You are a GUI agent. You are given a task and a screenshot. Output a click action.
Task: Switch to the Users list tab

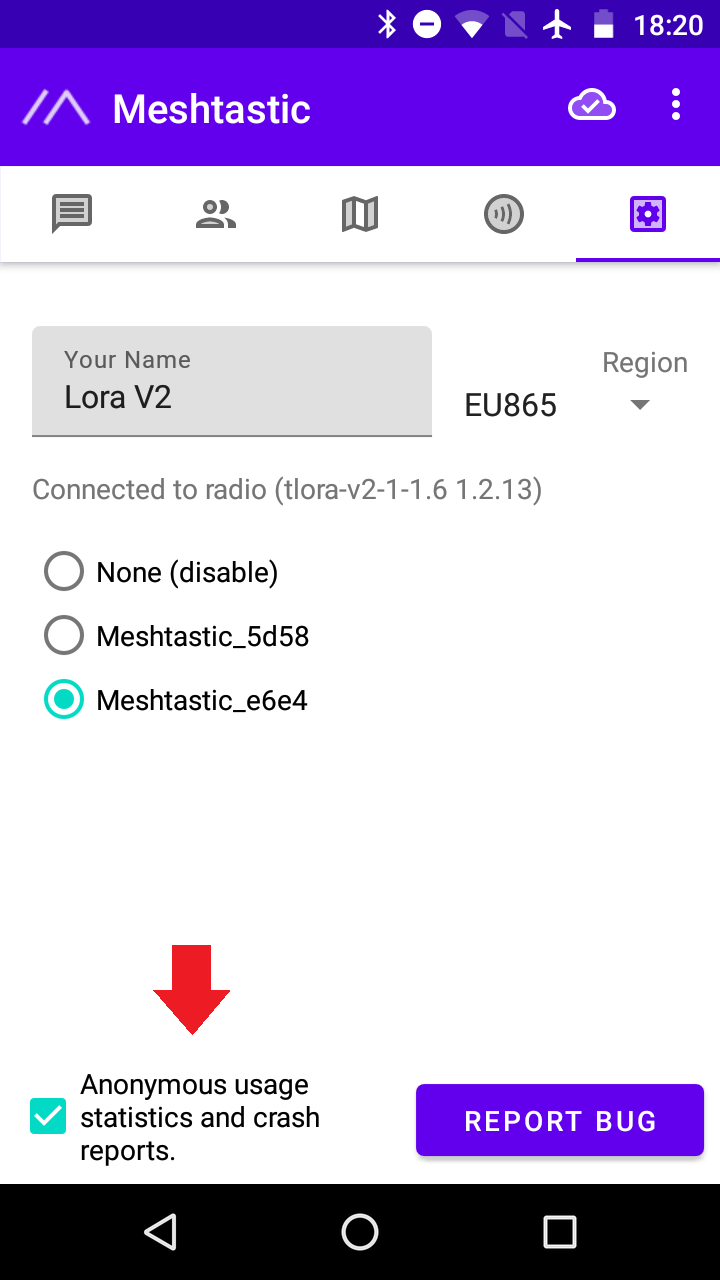point(216,214)
